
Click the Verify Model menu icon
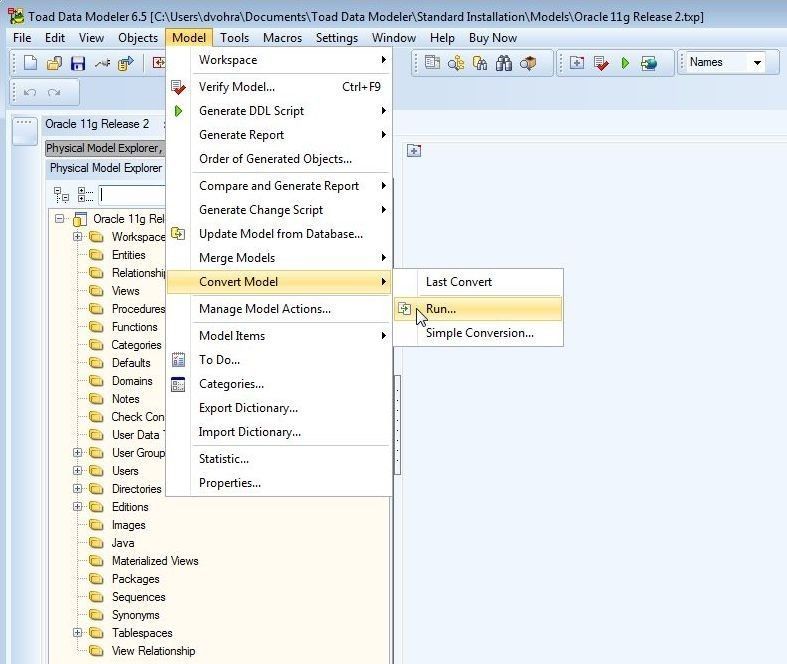(178, 87)
